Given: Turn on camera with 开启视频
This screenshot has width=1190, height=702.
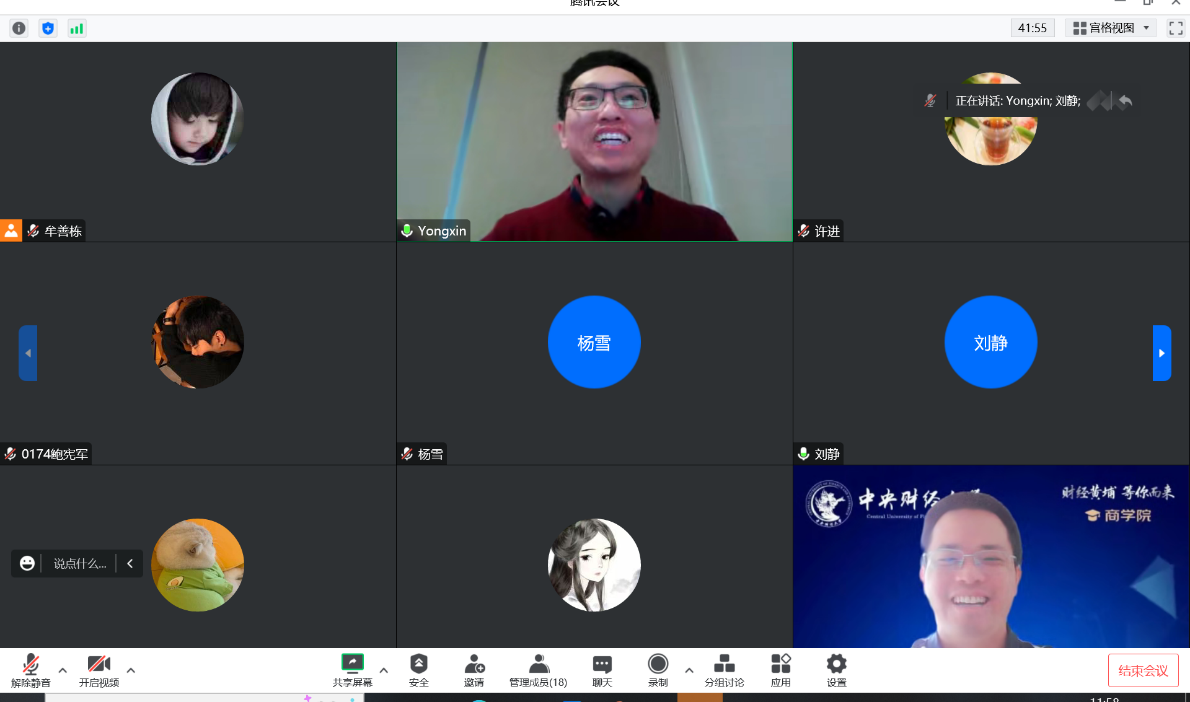Looking at the screenshot, I should tap(99, 669).
